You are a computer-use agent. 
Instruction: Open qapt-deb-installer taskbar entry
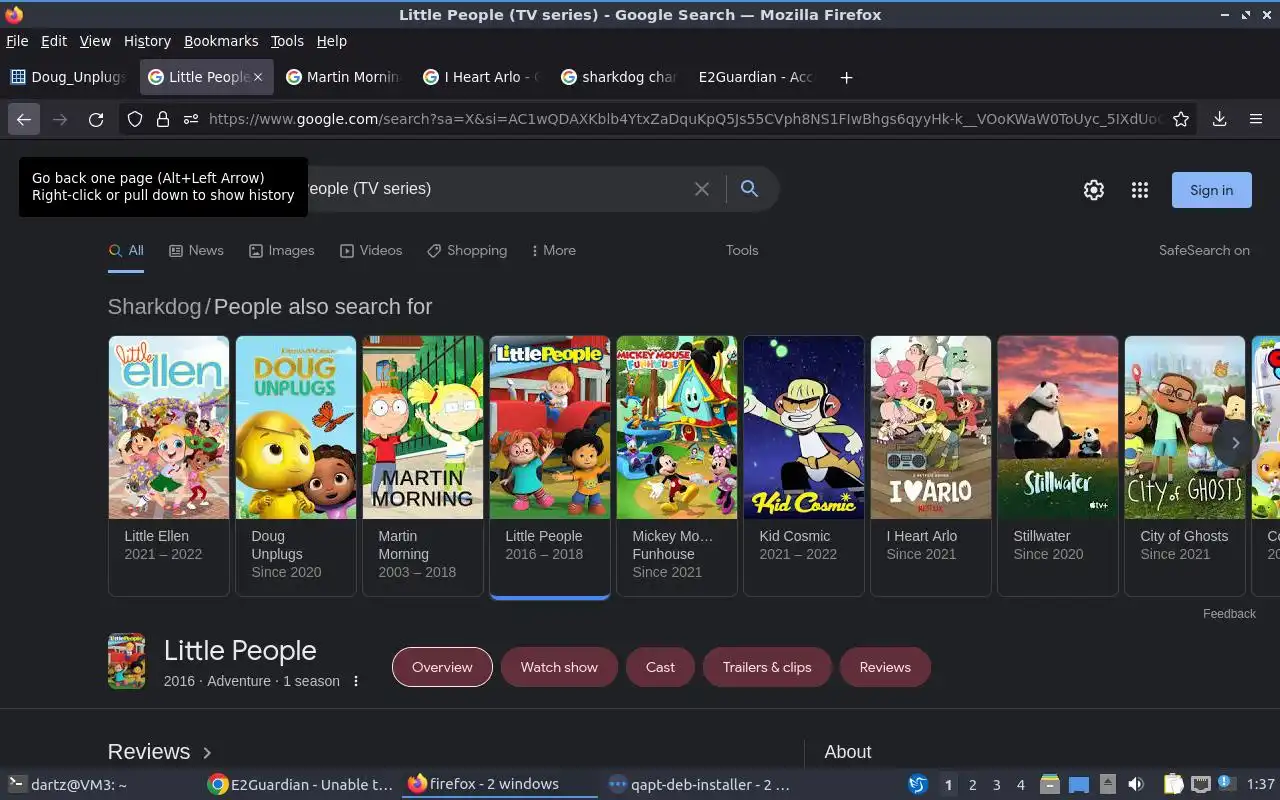(699, 785)
